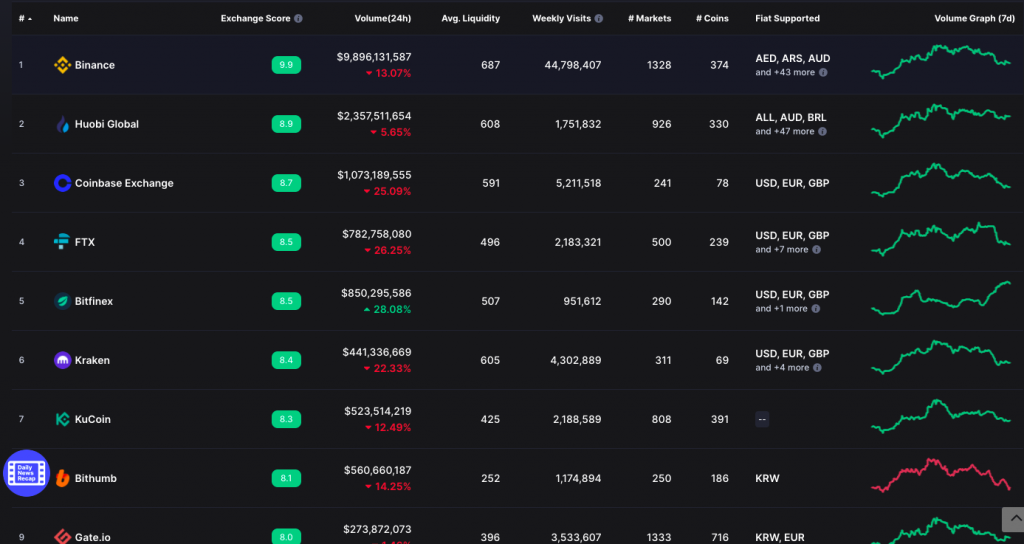Click Coinbase Exchange 8.7 score badge
Image resolution: width=1024 pixels, height=544 pixels.
(x=286, y=183)
